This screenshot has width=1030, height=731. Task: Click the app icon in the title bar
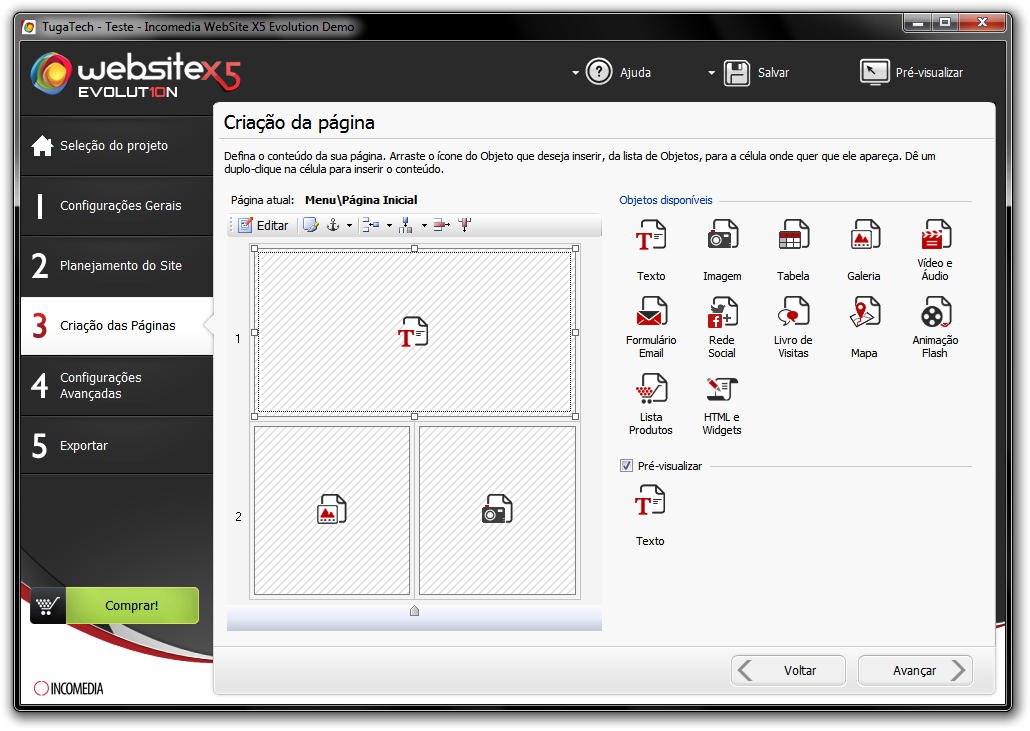pos(29,27)
